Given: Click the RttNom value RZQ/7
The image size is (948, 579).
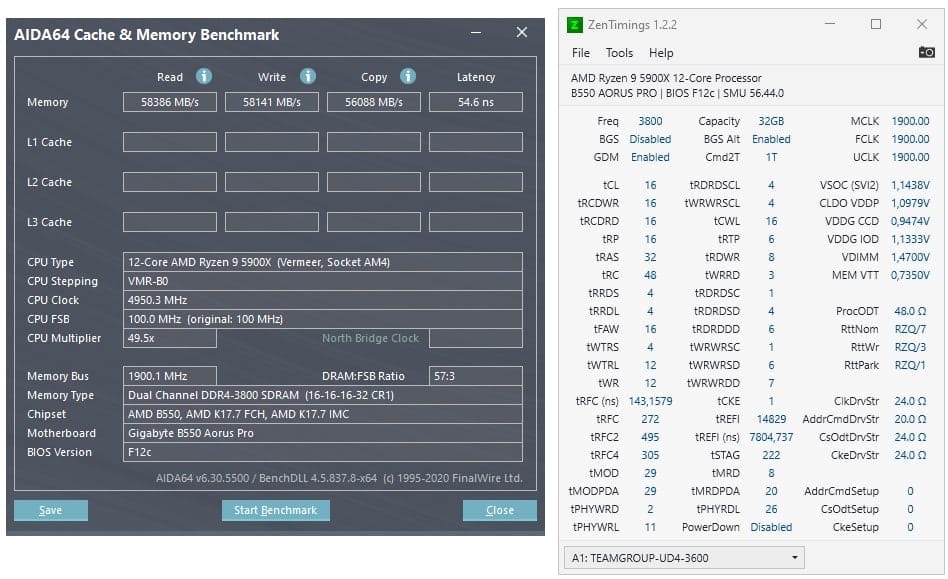Looking at the screenshot, I should [910, 329].
